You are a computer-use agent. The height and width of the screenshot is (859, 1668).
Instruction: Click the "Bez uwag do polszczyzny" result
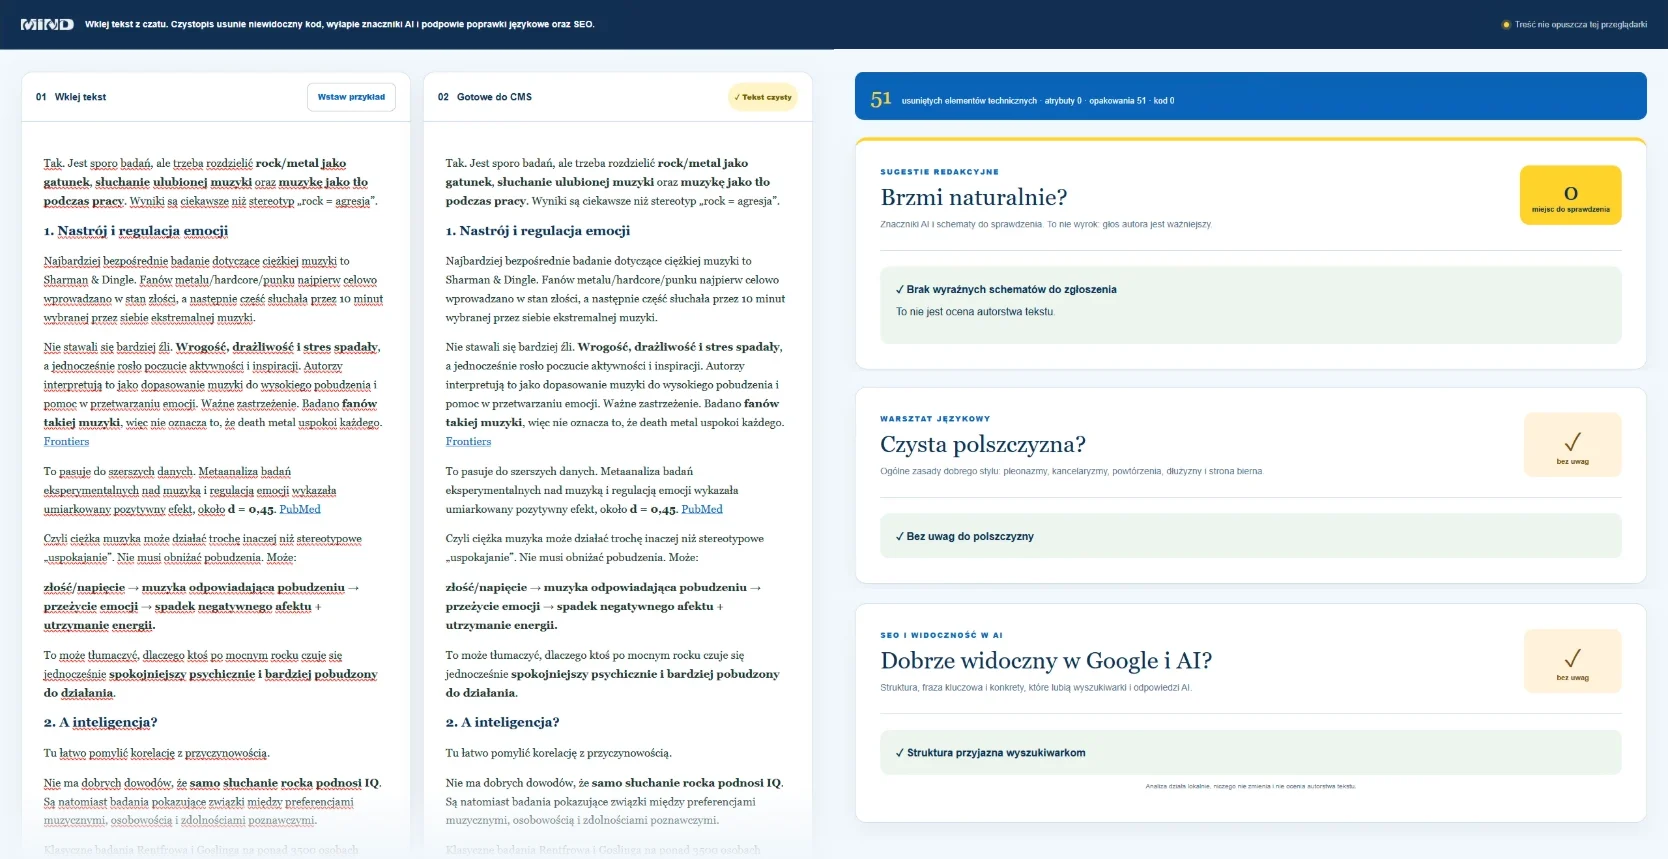[1251, 536]
